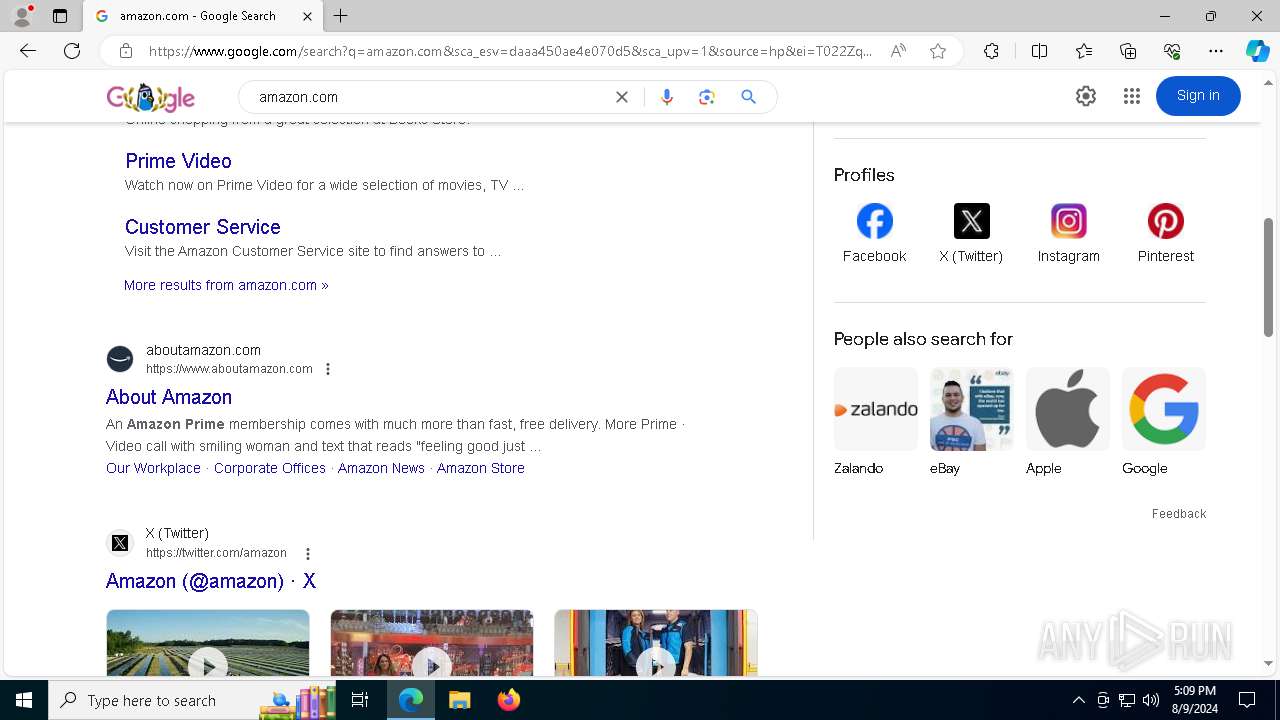Open Edge Settings and more menu
Viewport: 1280px width, 720px height.
tap(1216, 51)
